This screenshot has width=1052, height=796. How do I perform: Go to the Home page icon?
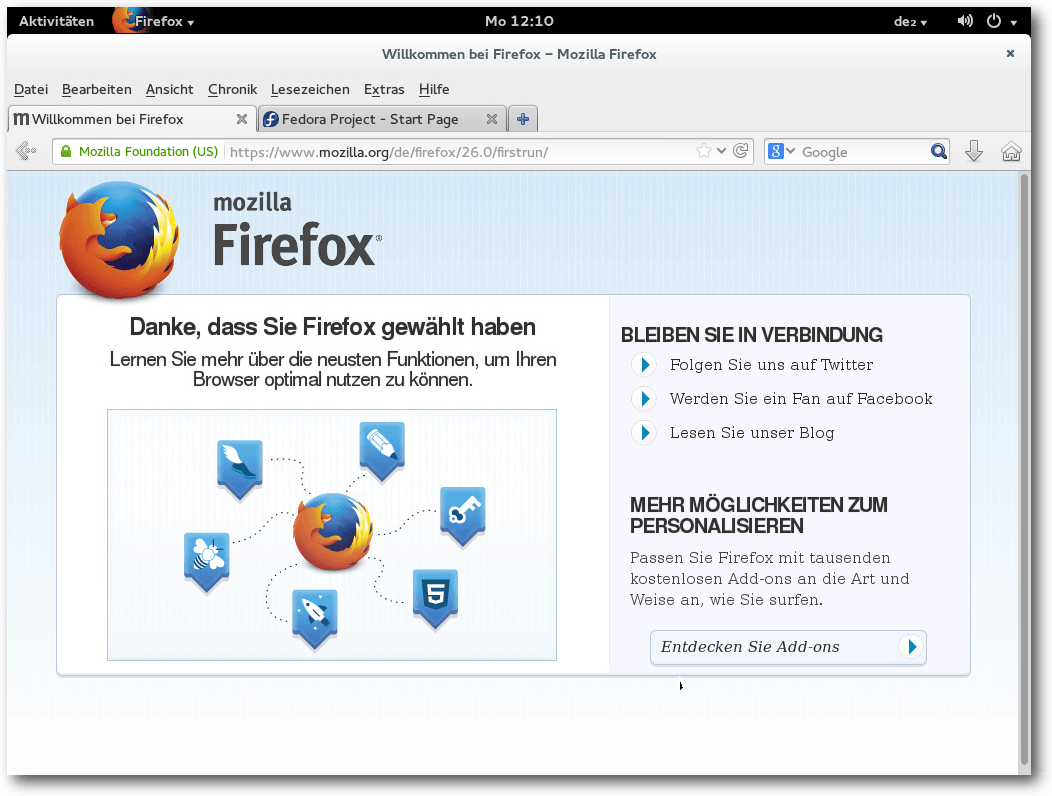(x=1011, y=151)
